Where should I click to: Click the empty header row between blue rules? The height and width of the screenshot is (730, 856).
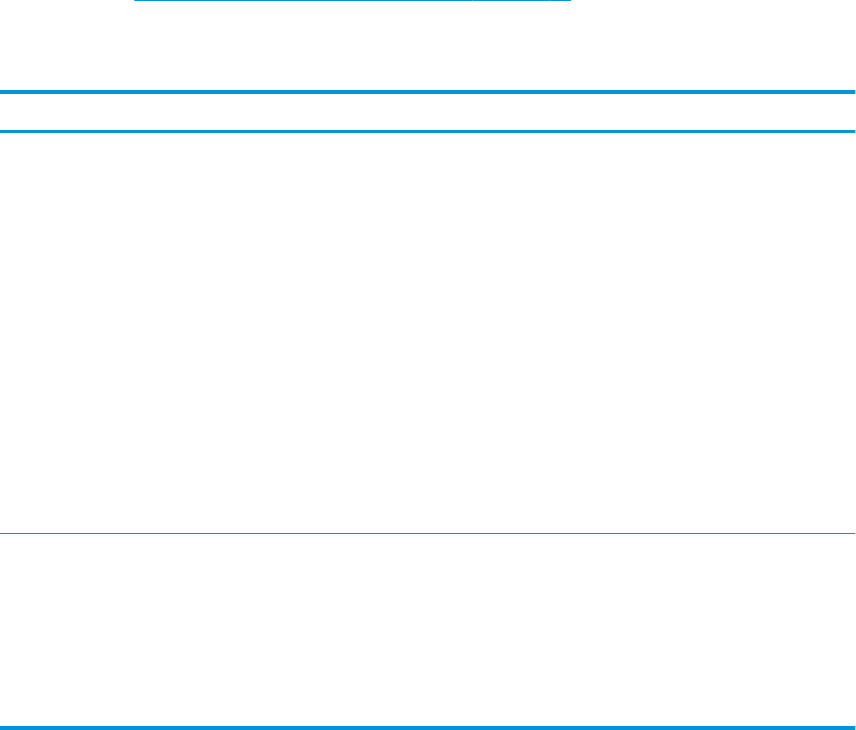[427, 112]
